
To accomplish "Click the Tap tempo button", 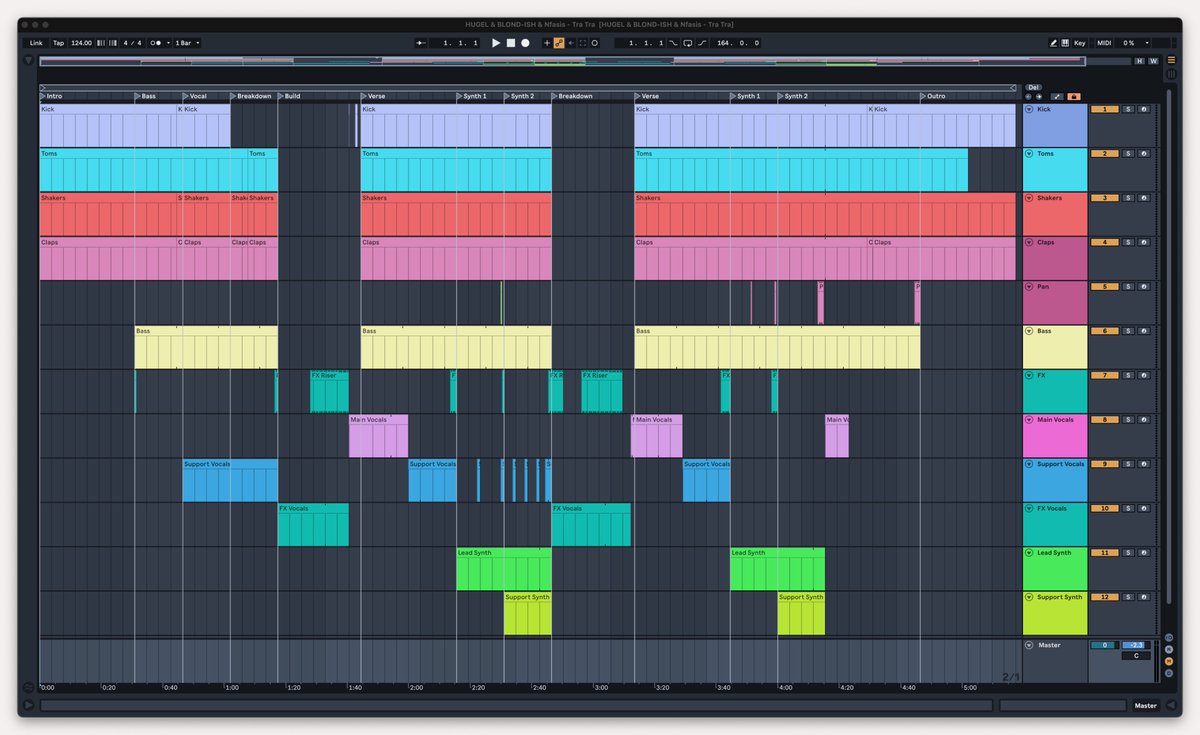I will 57,43.
